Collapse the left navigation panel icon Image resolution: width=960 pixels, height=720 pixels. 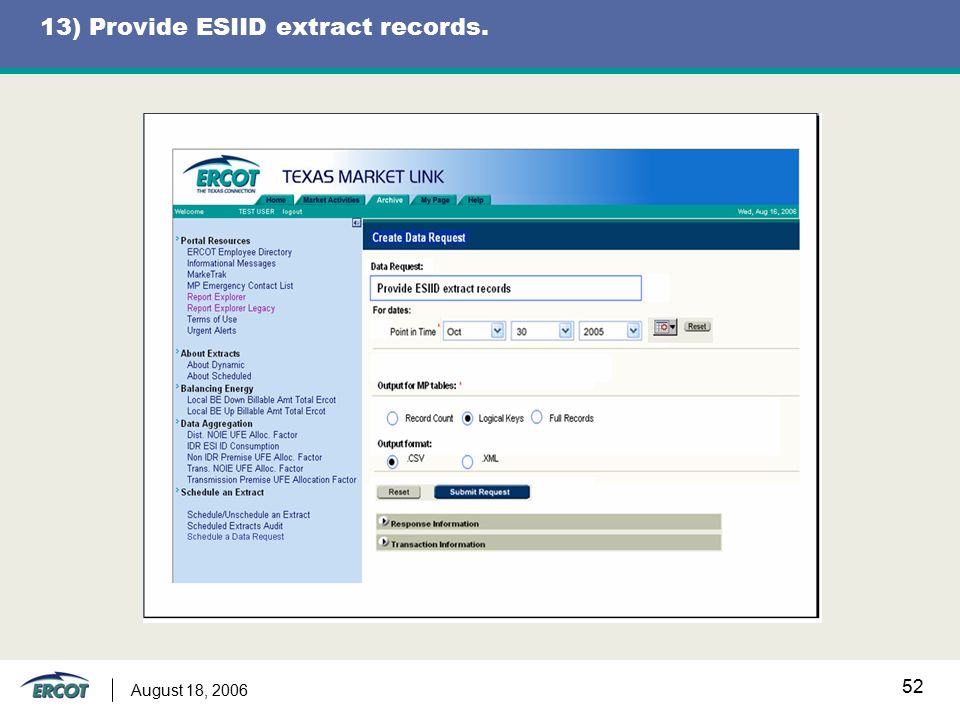pos(356,223)
